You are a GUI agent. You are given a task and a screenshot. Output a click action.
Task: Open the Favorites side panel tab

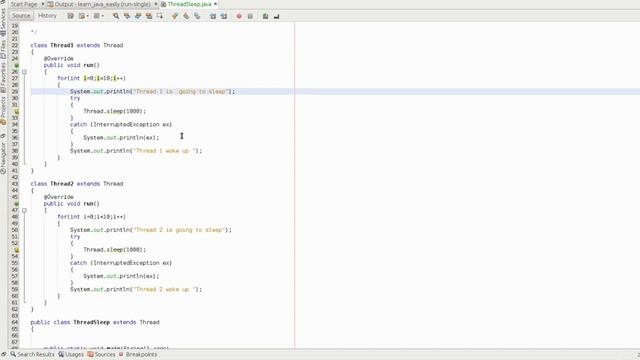pos(3,77)
